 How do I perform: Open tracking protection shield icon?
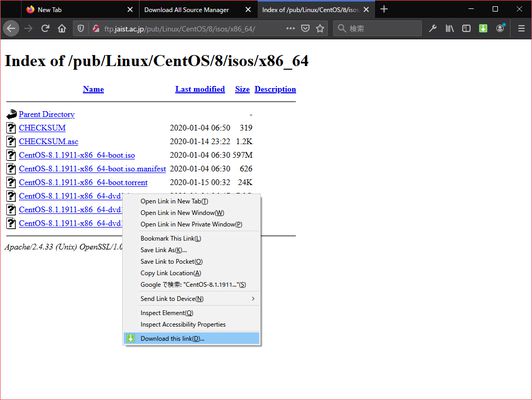pos(80,28)
